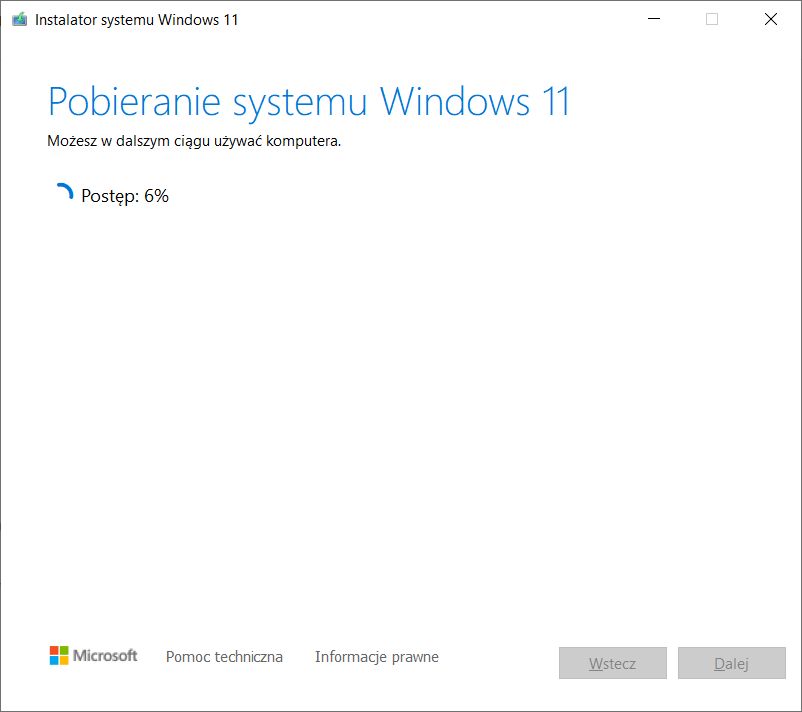This screenshot has height=712, width=802.
Task: Open the "Pomoc techniczna" link
Action: pos(224,657)
